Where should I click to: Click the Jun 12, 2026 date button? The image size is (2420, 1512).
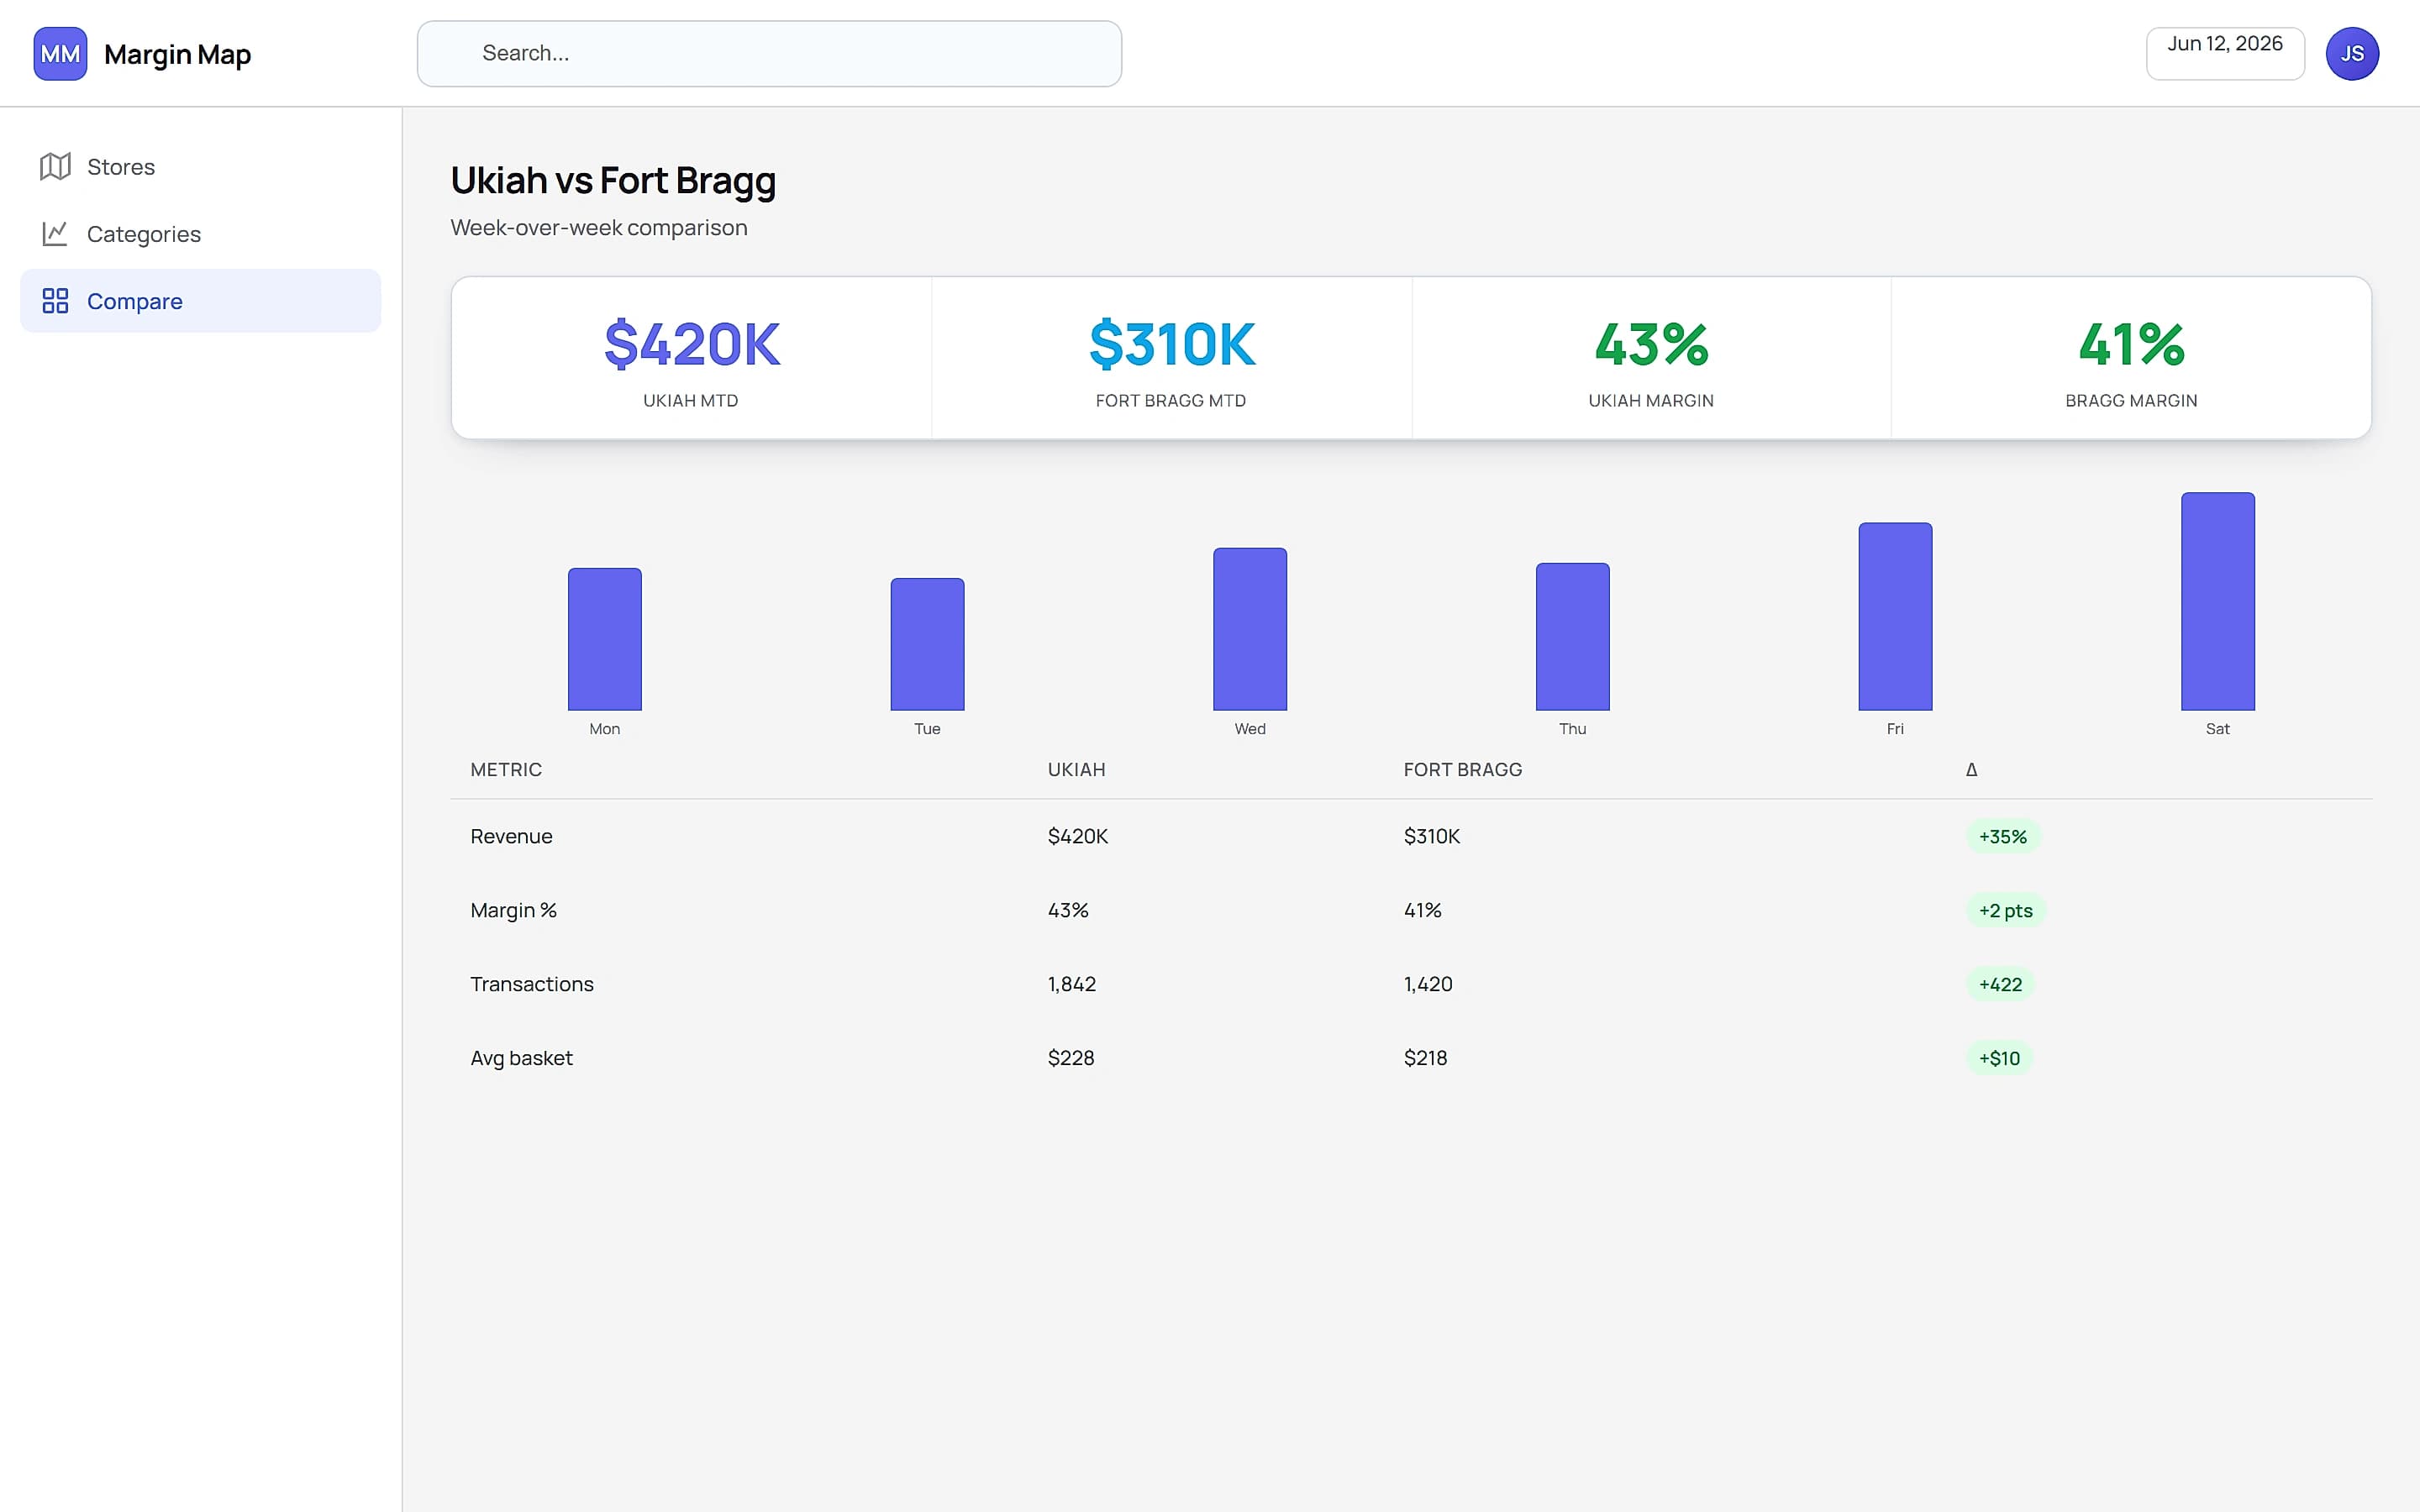(2225, 53)
